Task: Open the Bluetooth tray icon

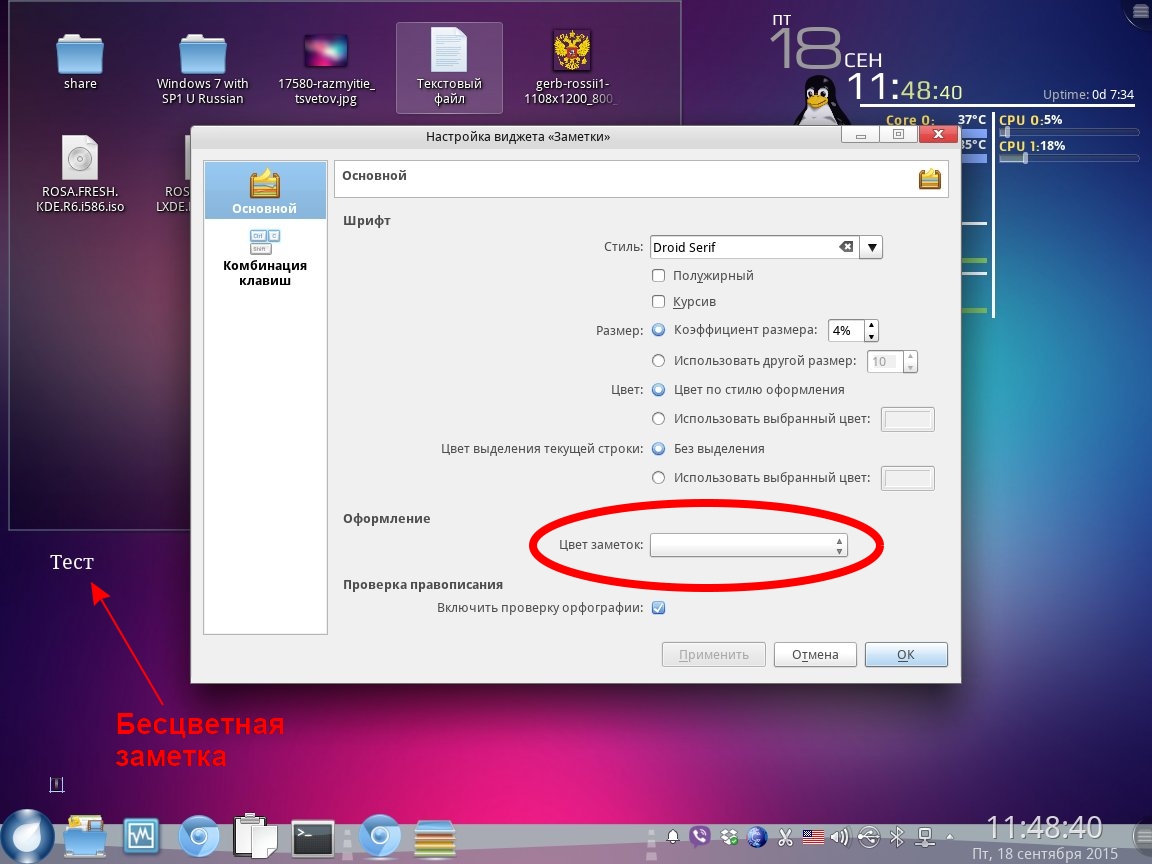Action: [896, 836]
